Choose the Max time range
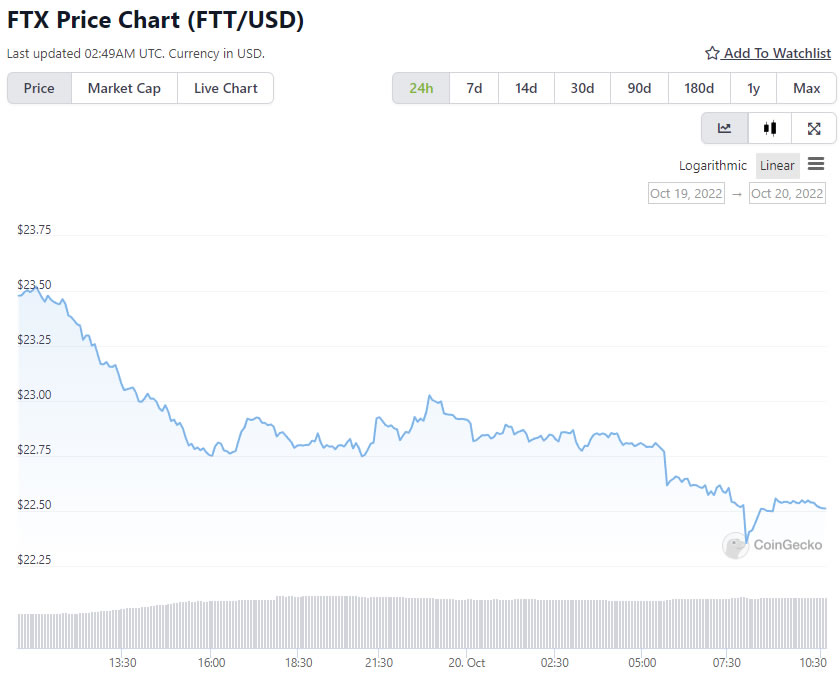 click(806, 88)
